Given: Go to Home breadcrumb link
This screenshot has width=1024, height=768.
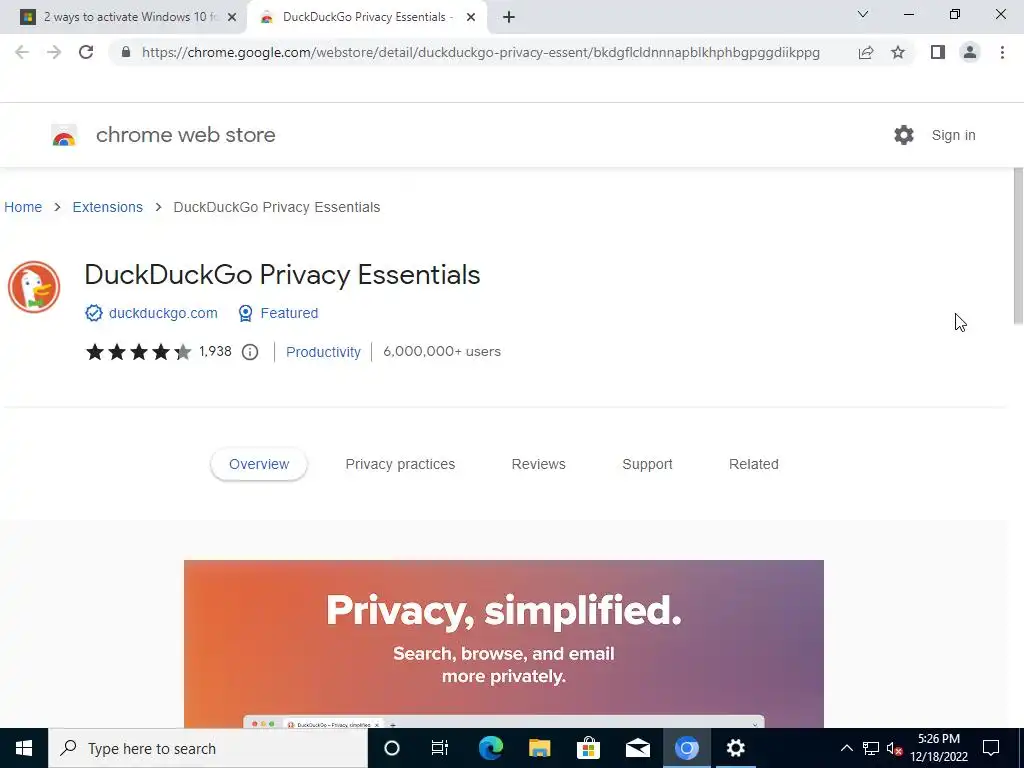Looking at the screenshot, I should pyautogui.click(x=23, y=207).
